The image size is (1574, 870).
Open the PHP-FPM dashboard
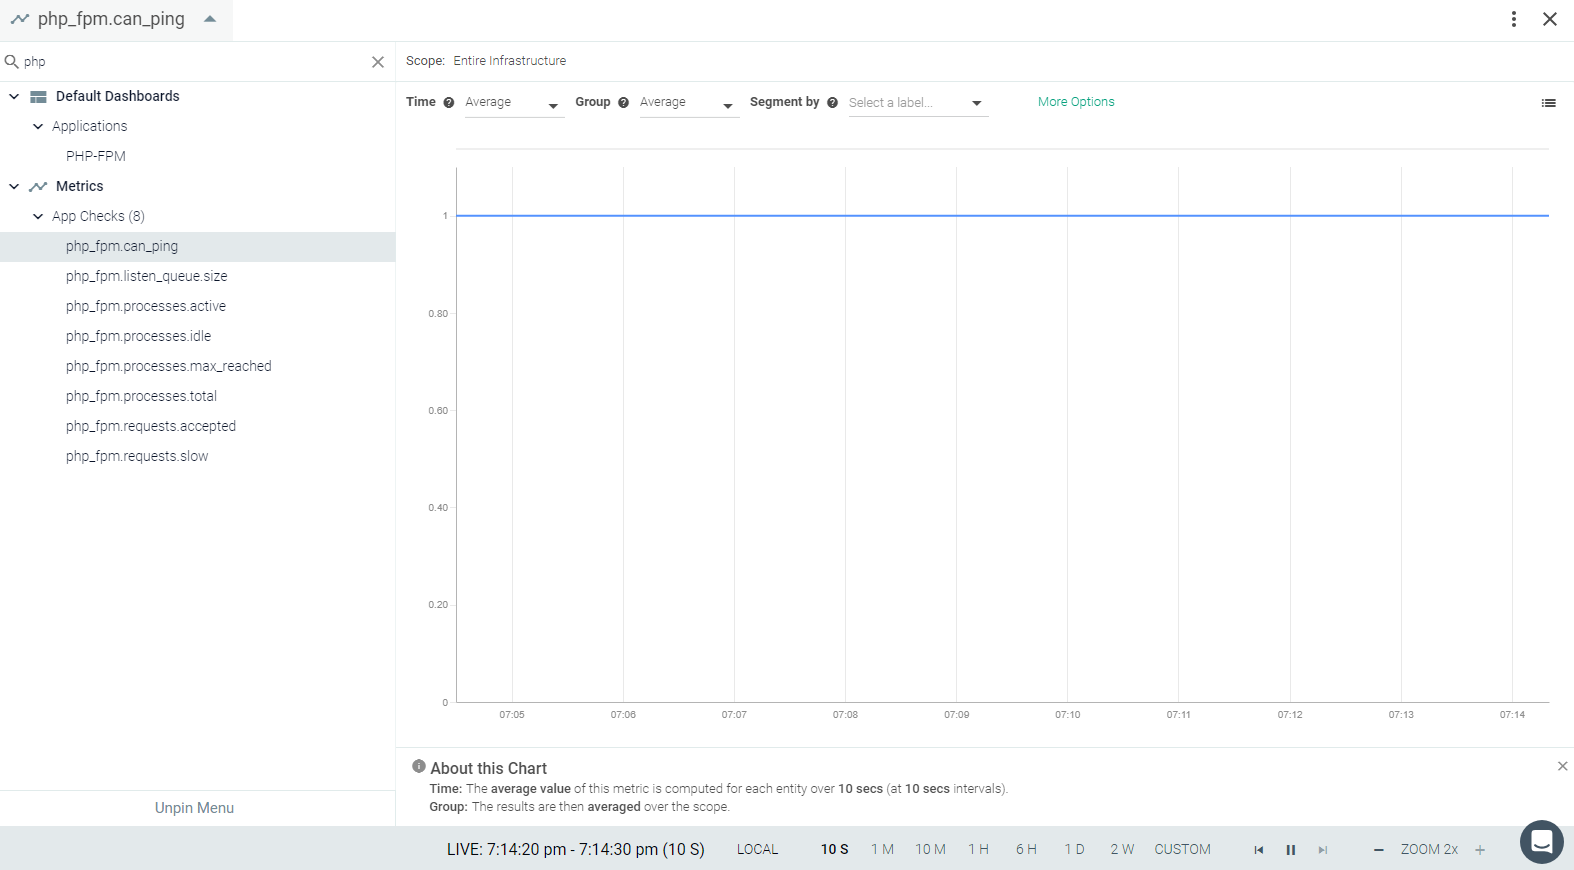96,157
